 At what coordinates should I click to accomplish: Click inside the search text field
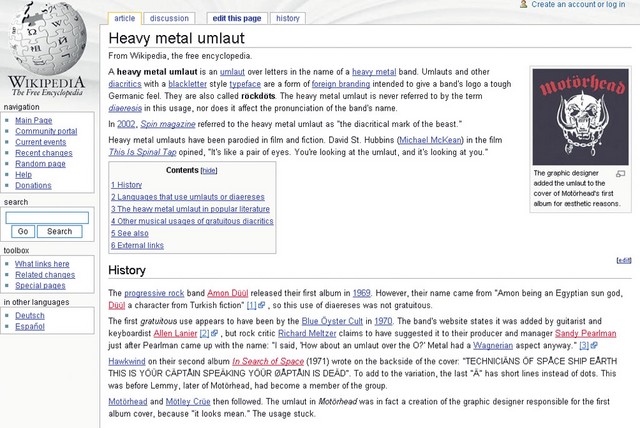(47, 217)
